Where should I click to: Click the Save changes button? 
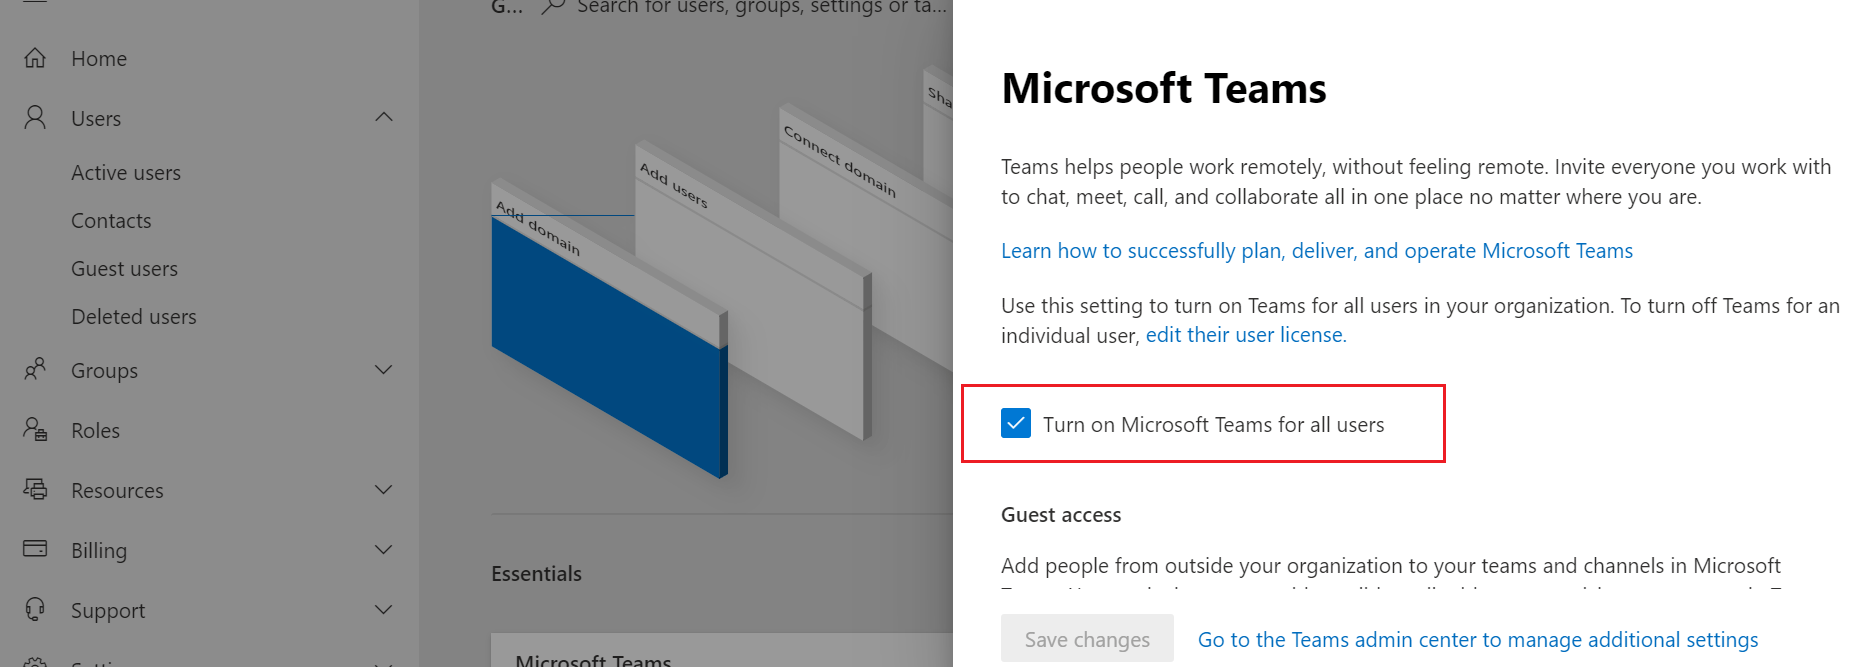pos(1087,639)
